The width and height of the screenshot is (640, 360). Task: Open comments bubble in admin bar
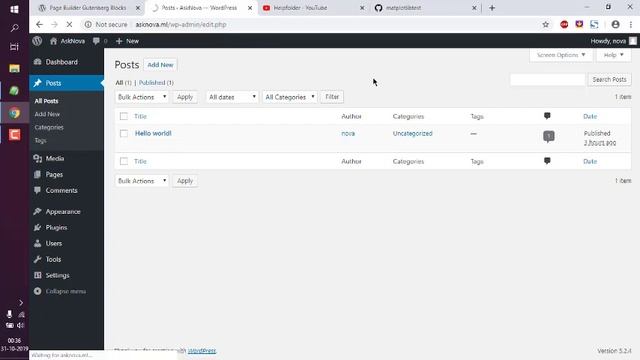(x=100, y=41)
